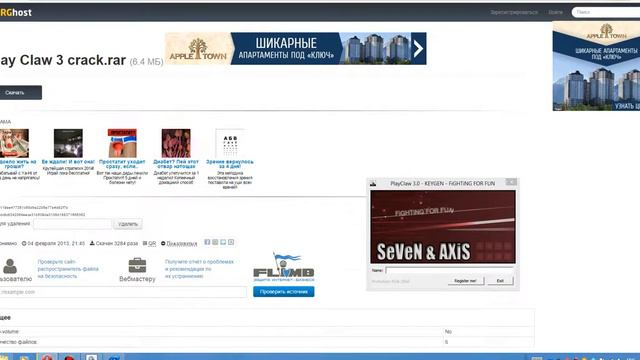This screenshot has height=360, width=640.
Task: Click the briefcase Вебмастеру icon
Action: (x=137, y=265)
